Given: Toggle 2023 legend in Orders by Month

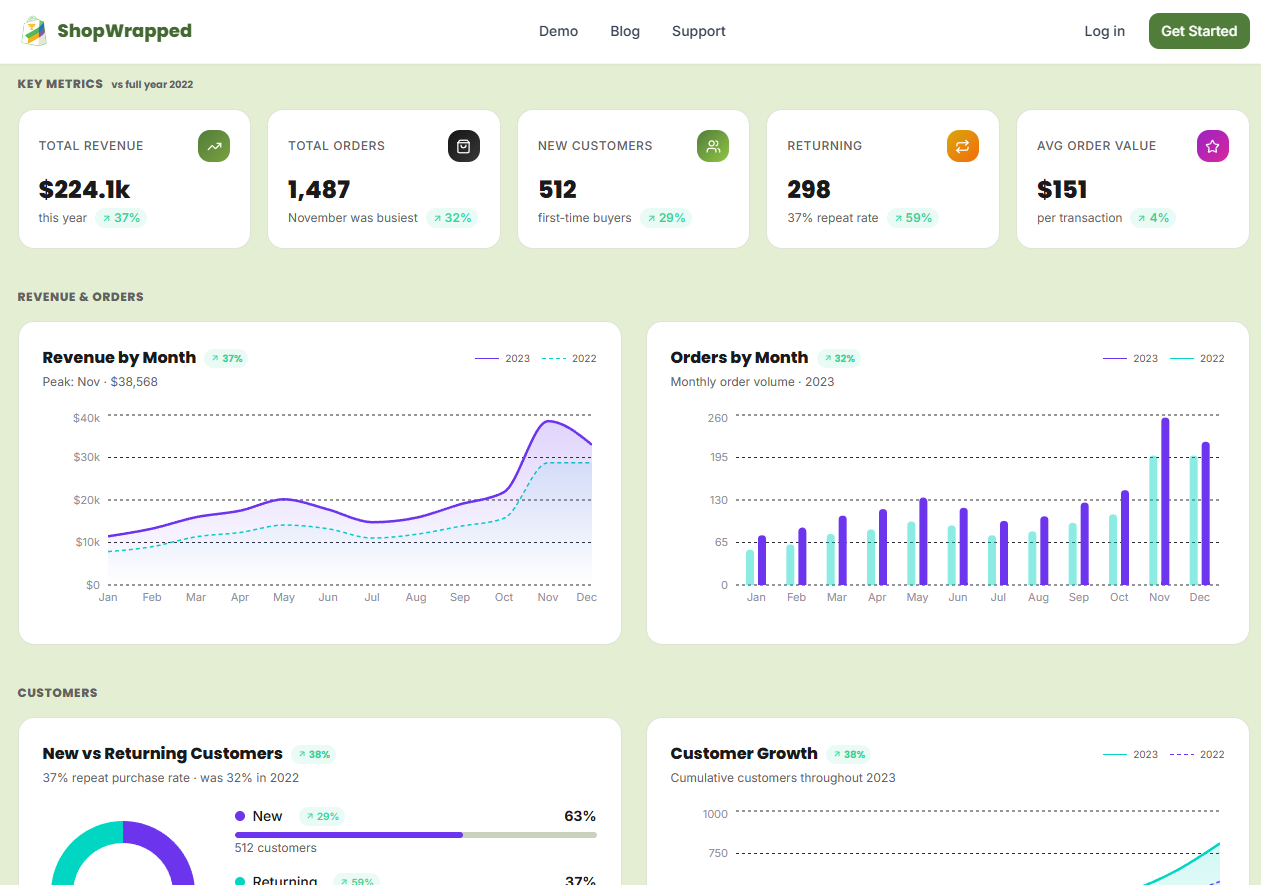Looking at the screenshot, I should (x=1131, y=358).
